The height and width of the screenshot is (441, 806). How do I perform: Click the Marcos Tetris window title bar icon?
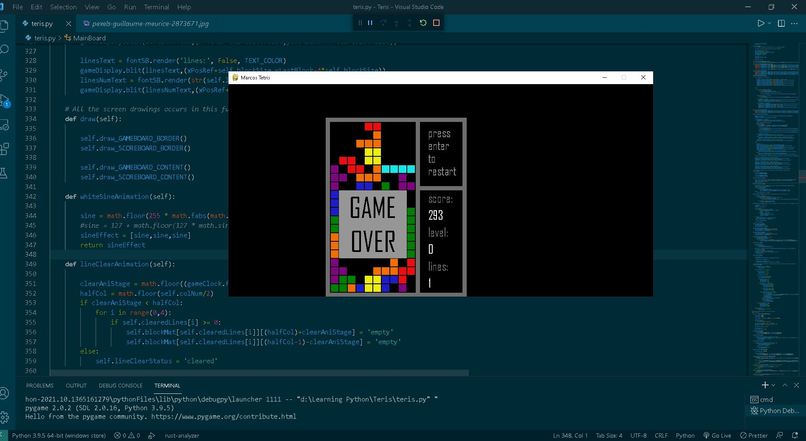pos(235,78)
